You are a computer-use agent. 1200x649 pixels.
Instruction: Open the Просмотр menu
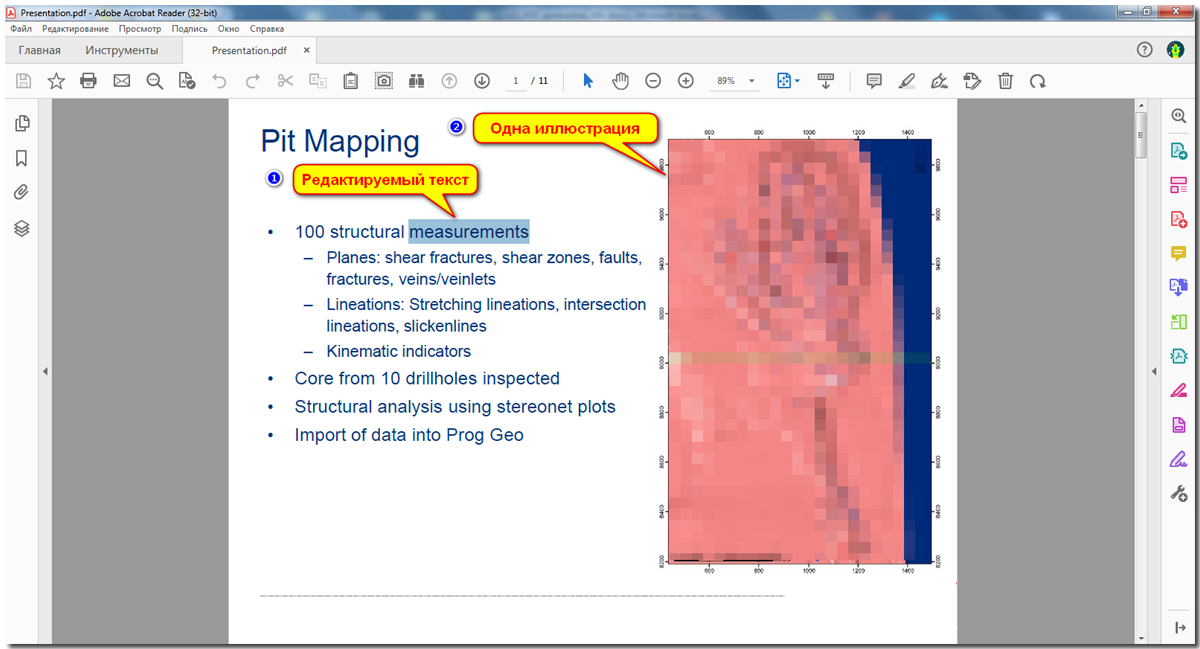[140, 29]
